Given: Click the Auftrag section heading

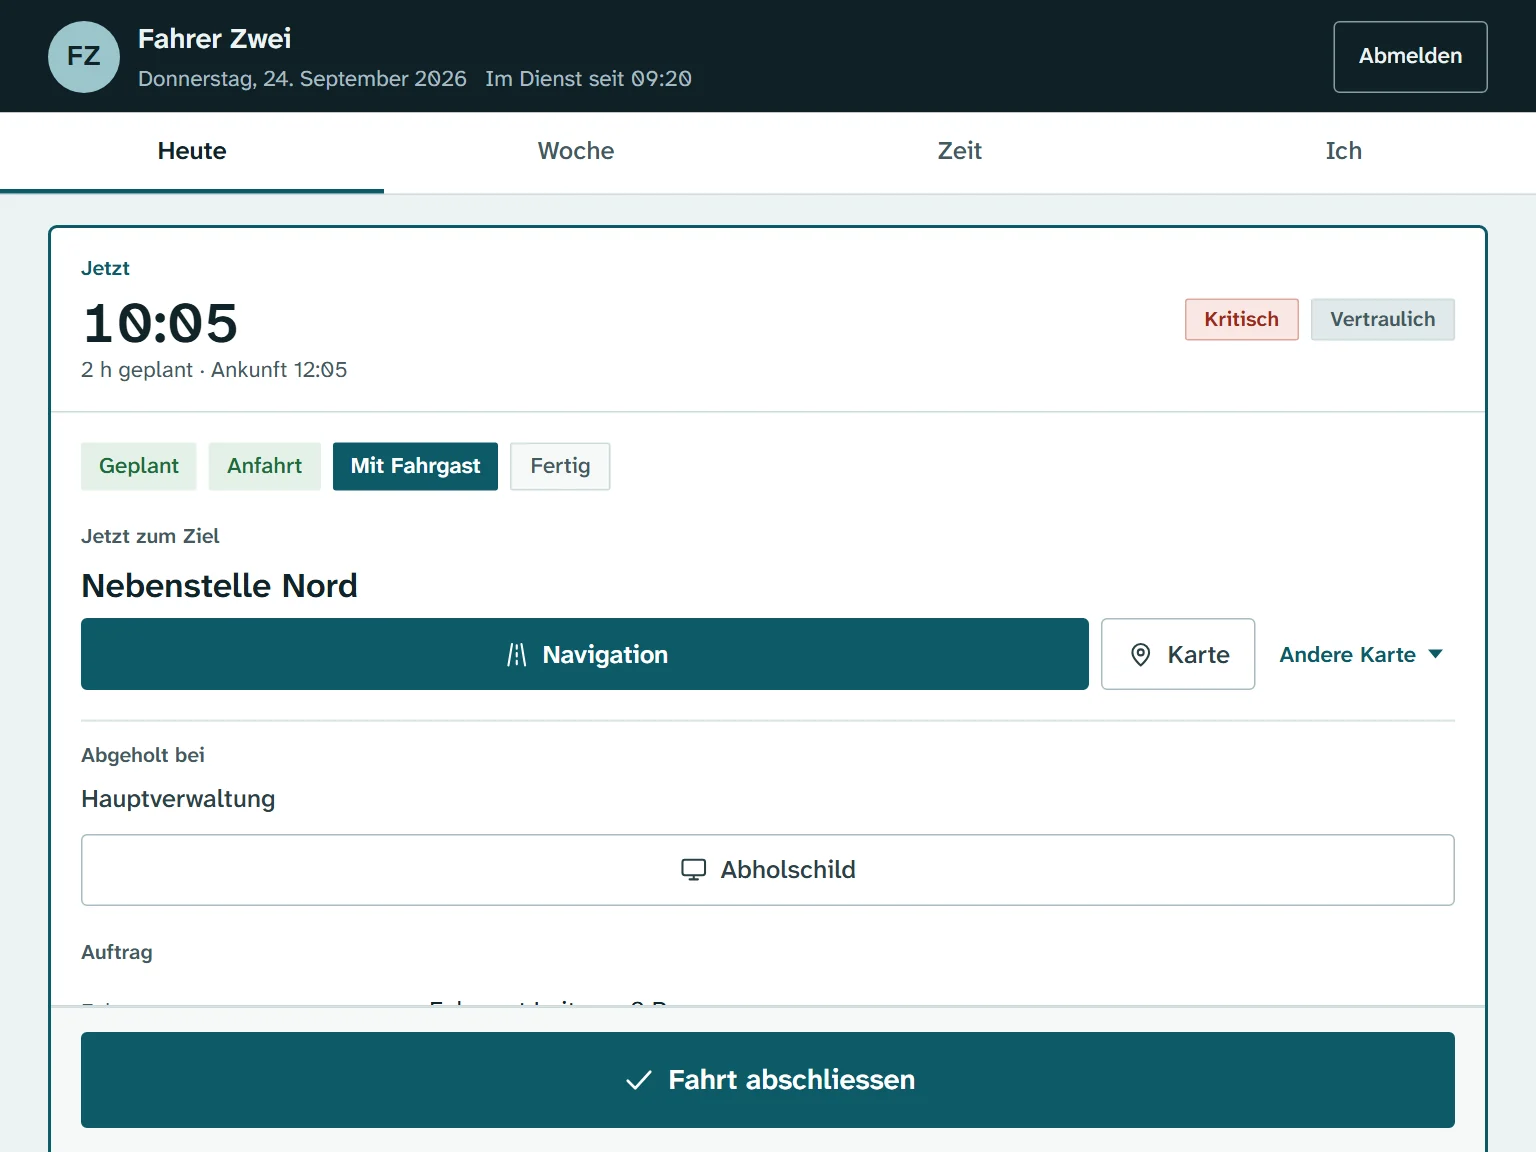Looking at the screenshot, I should click(117, 952).
